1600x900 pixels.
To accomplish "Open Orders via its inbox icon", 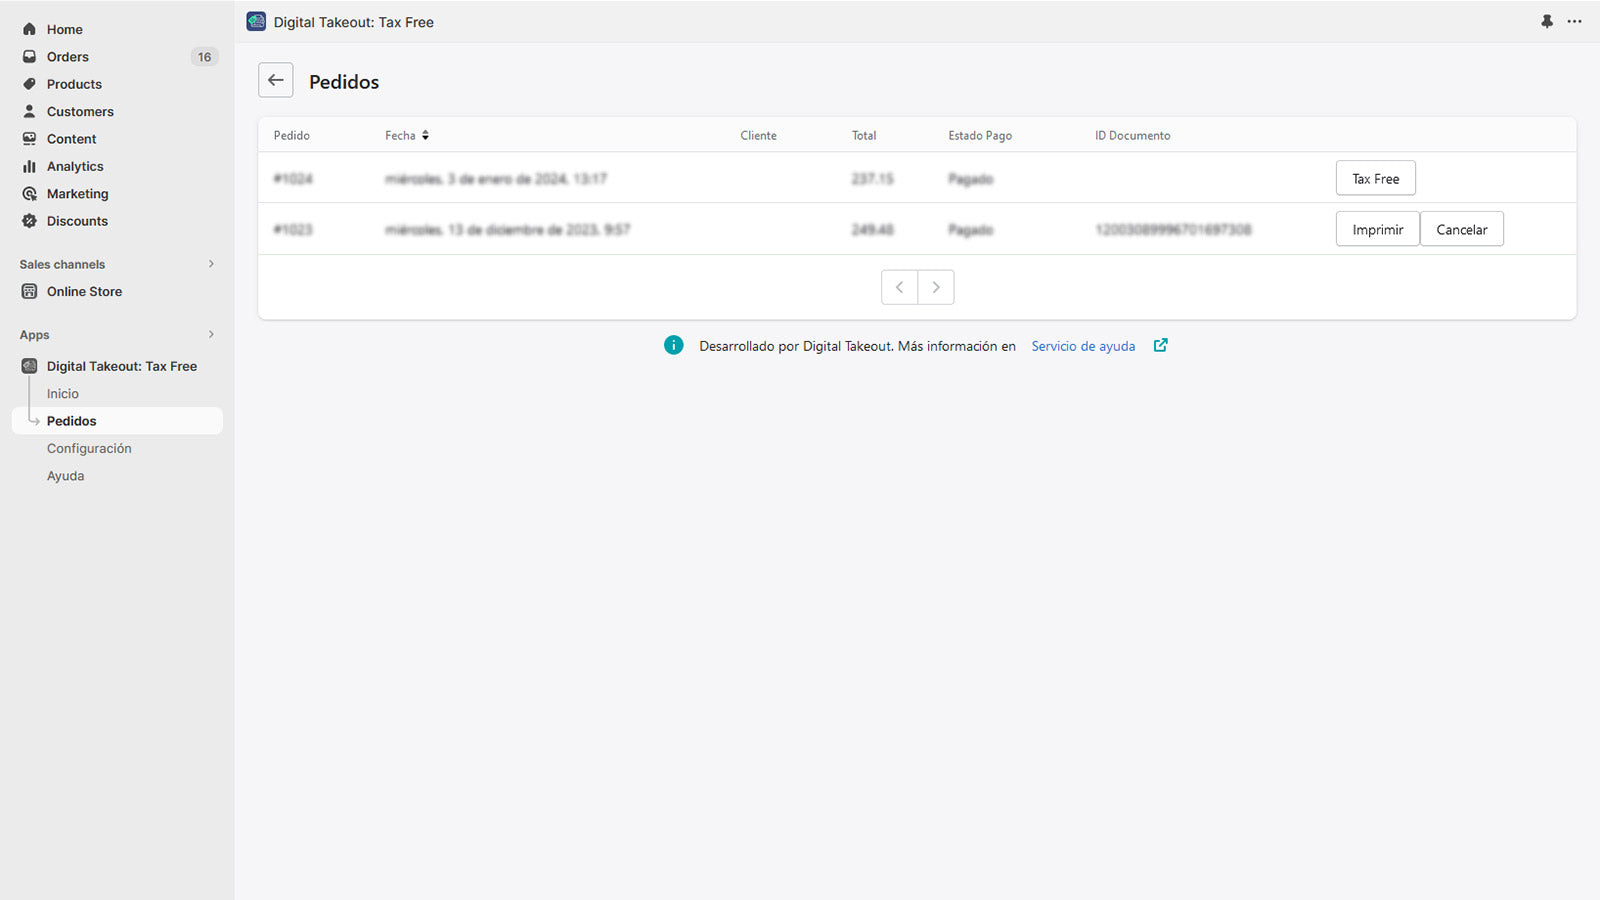I will (29, 57).
